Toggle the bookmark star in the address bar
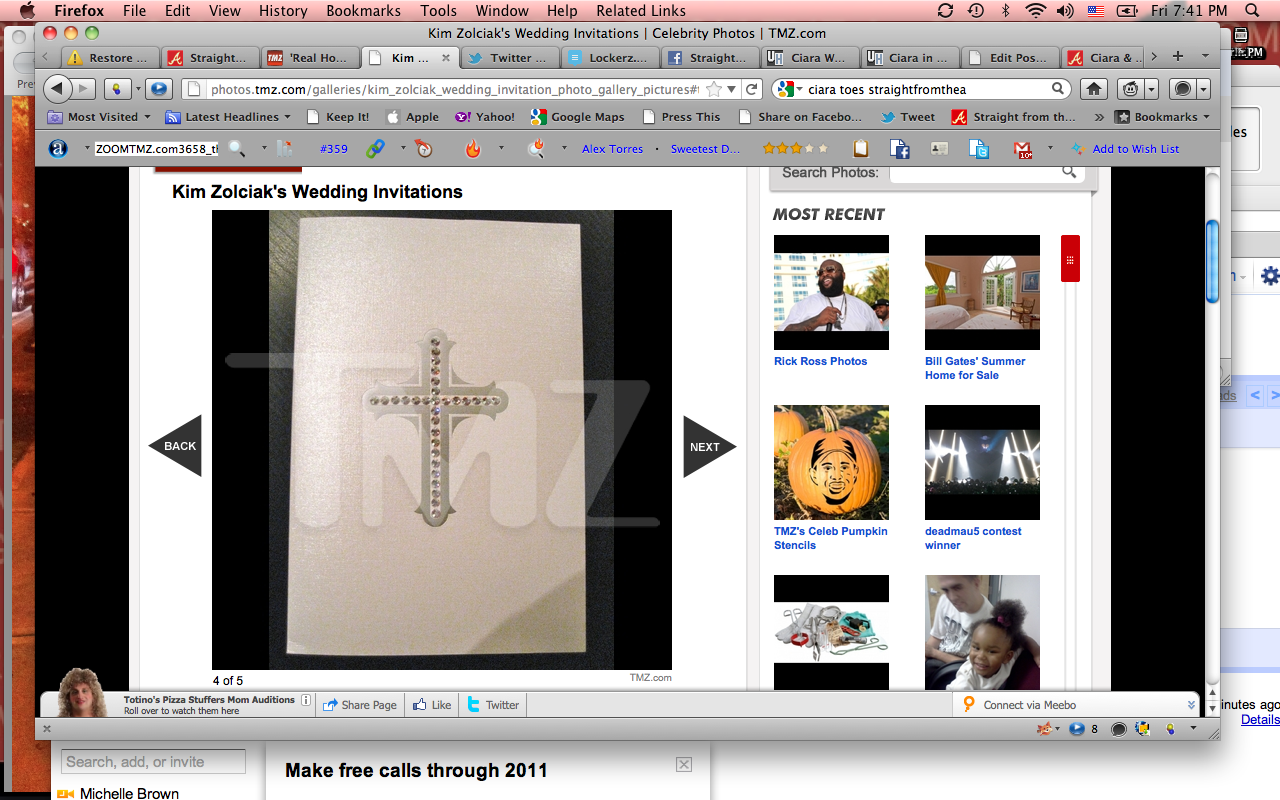 coord(713,89)
